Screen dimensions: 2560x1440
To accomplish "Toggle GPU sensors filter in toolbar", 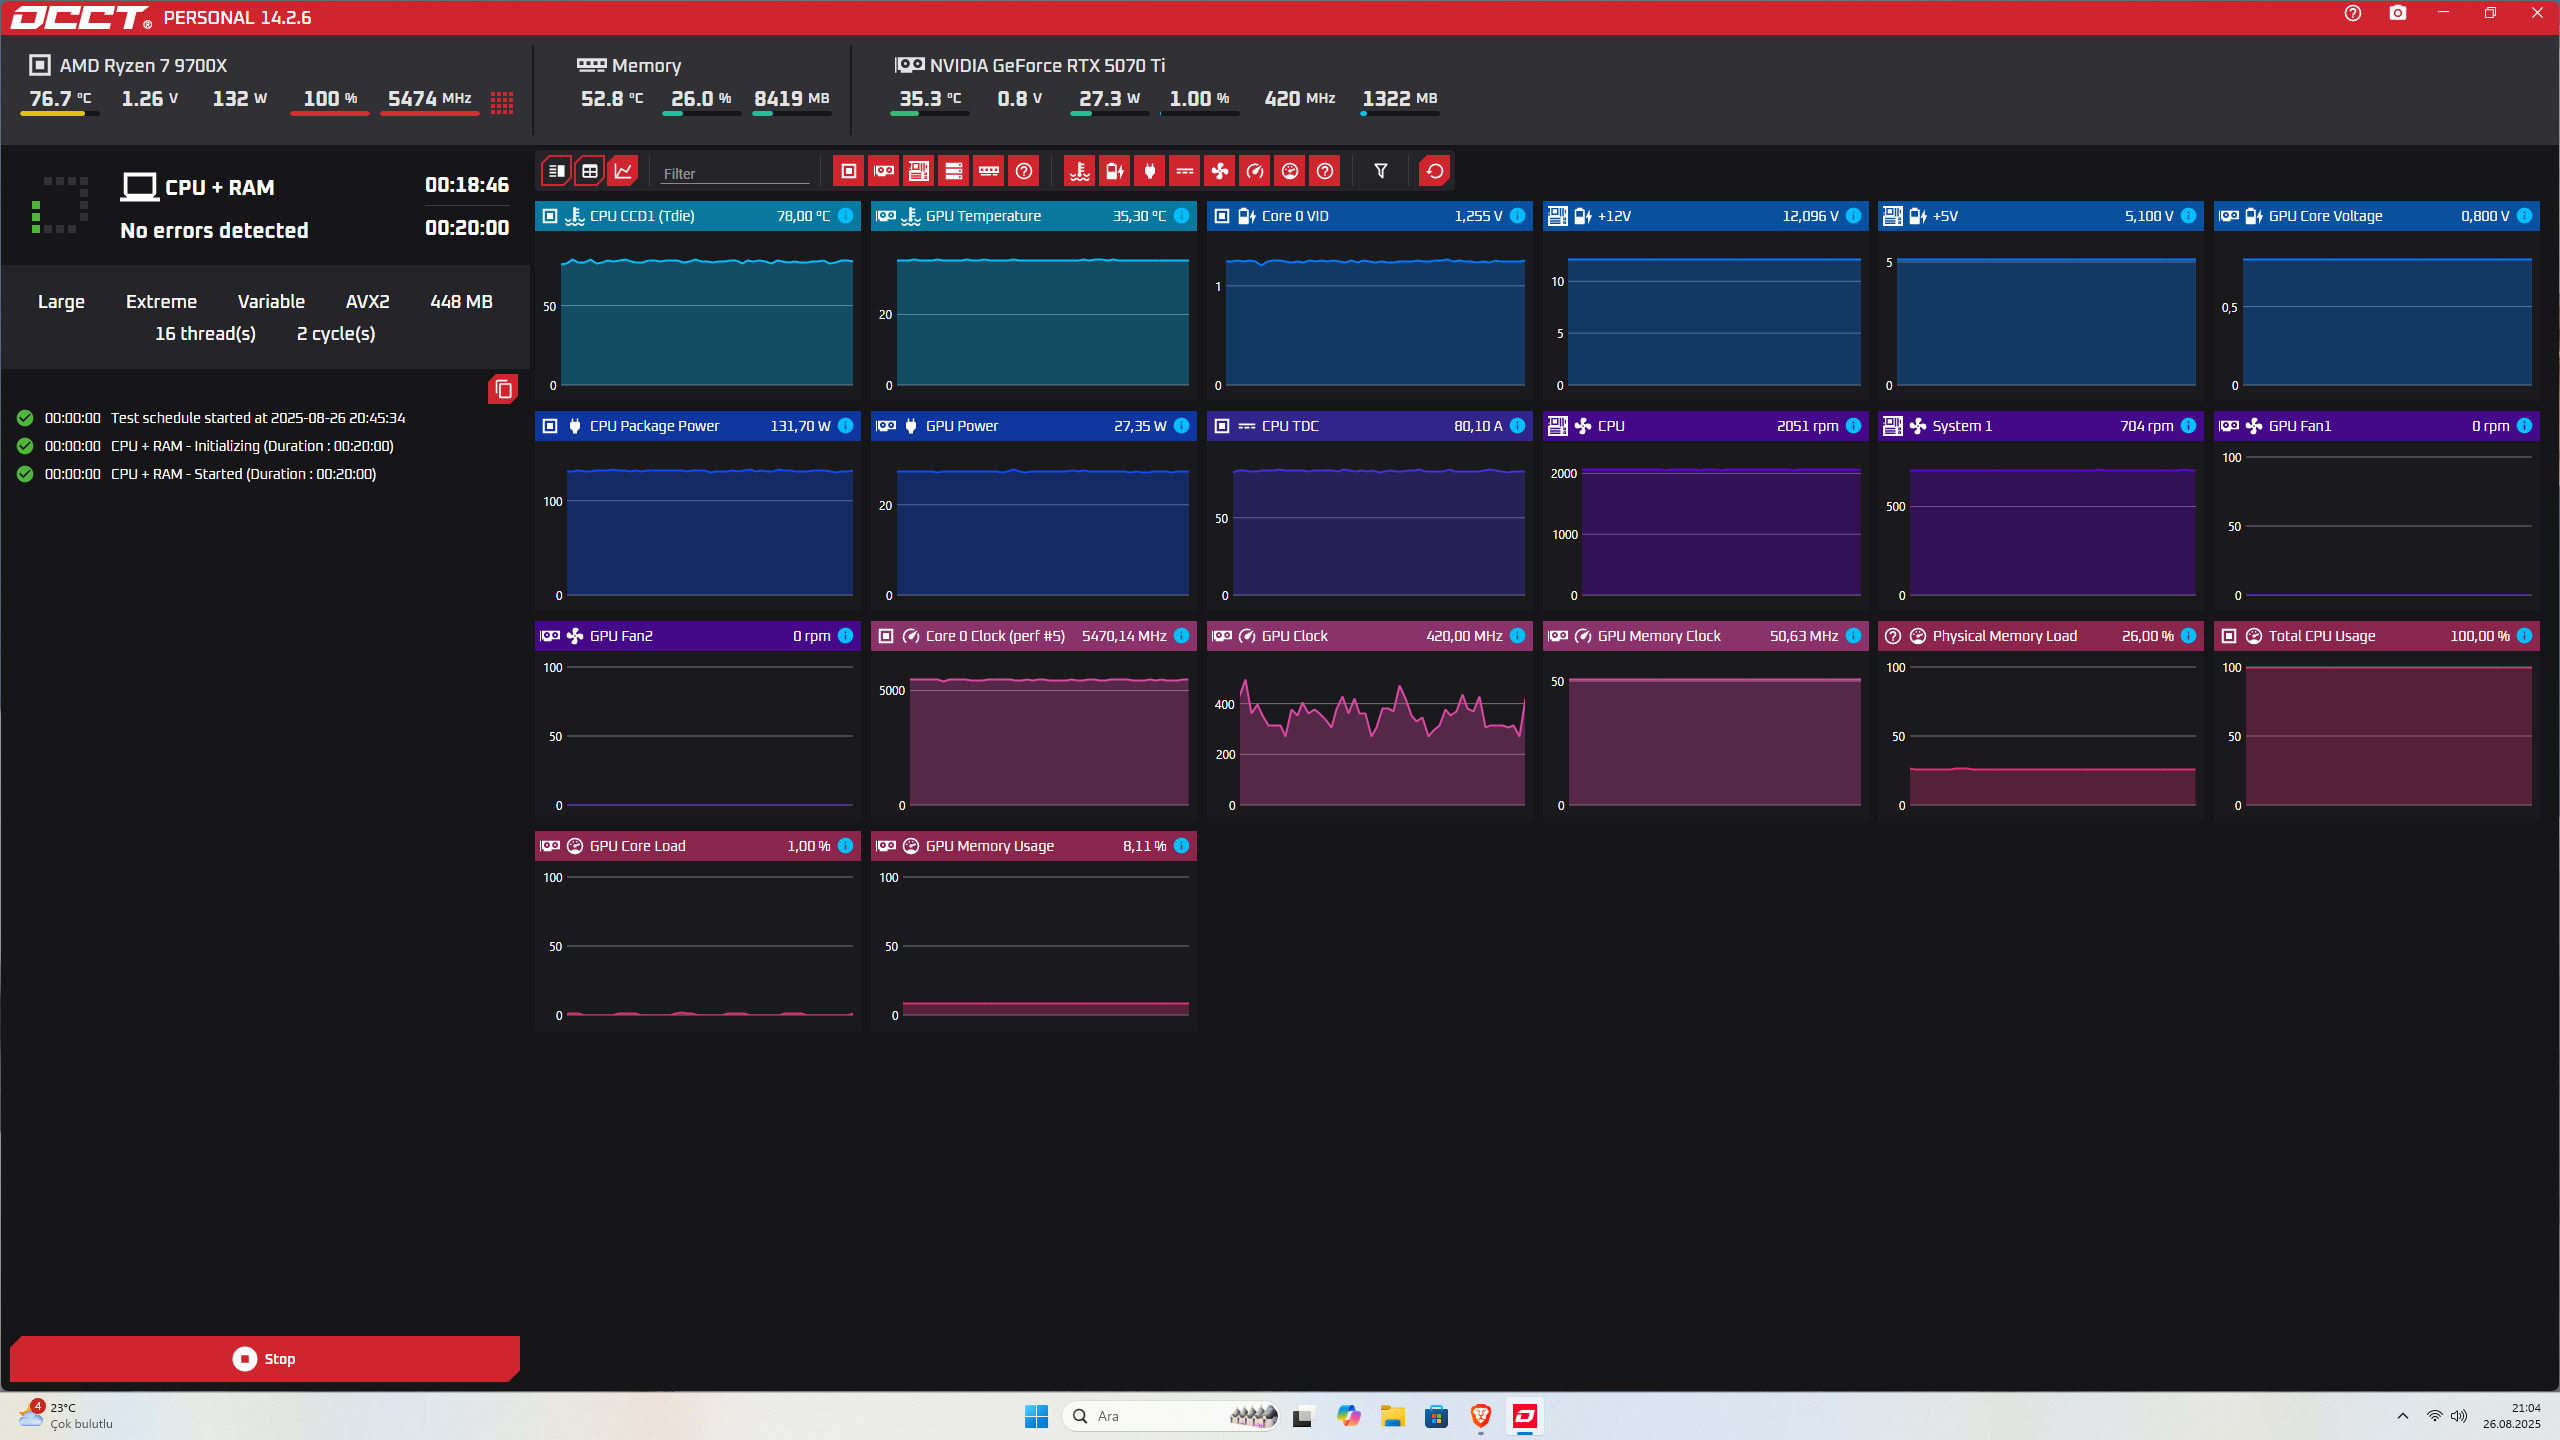I will [x=884, y=171].
